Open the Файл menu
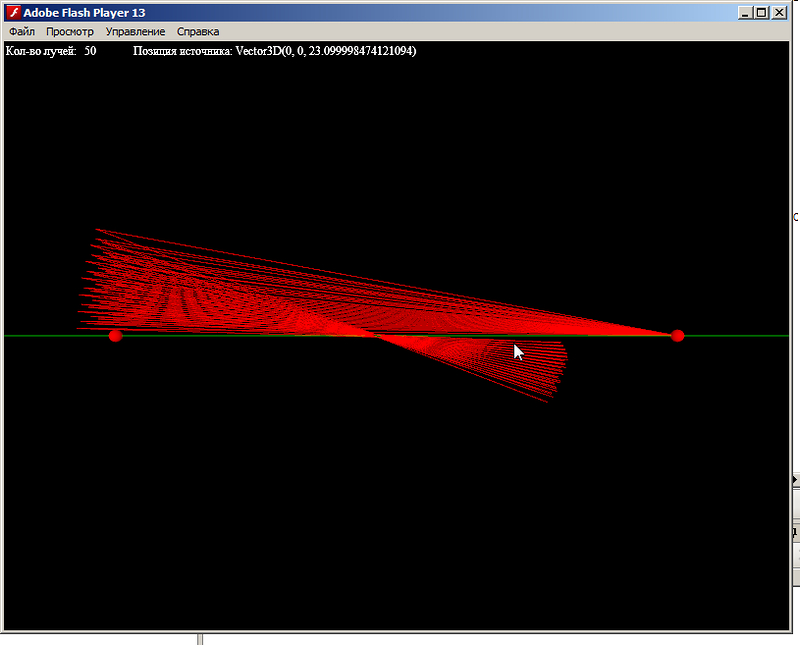The height and width of the screenshot is (645, 800). click(22, 32)
